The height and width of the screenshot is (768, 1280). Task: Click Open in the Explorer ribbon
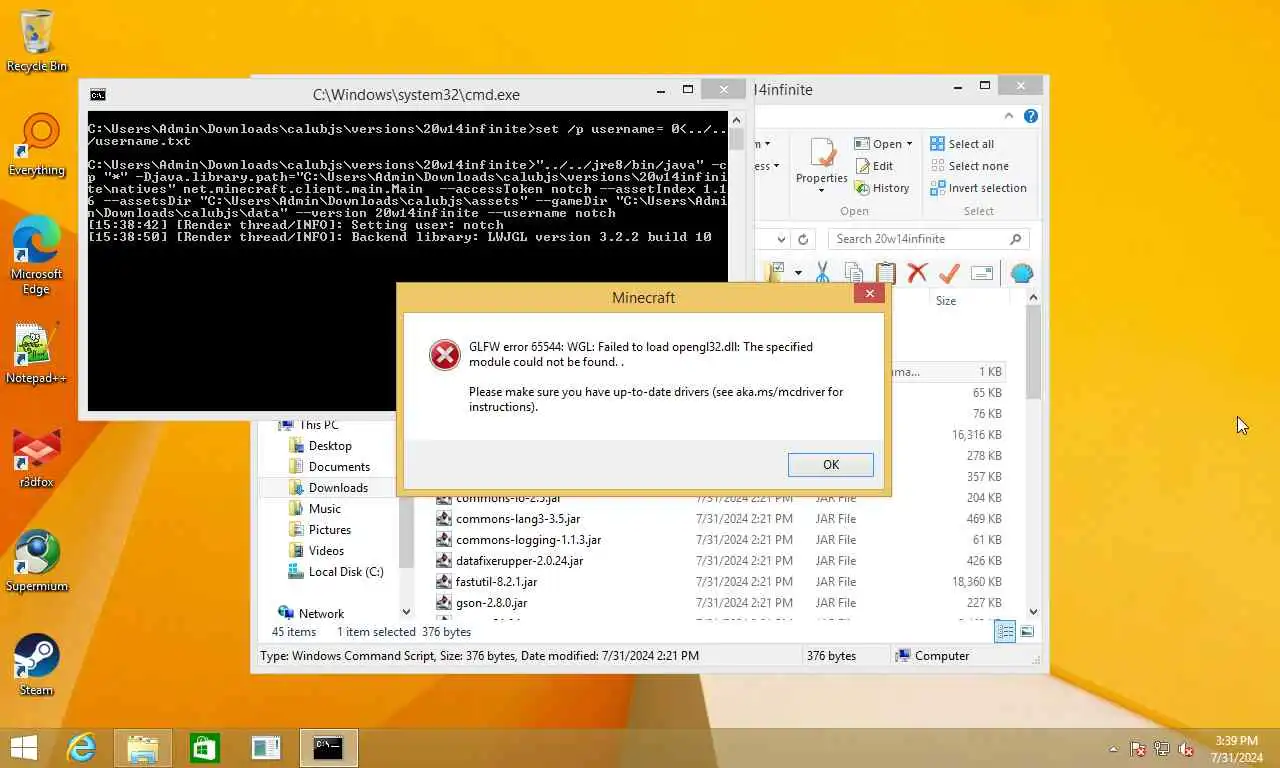(x=877, y=144)
